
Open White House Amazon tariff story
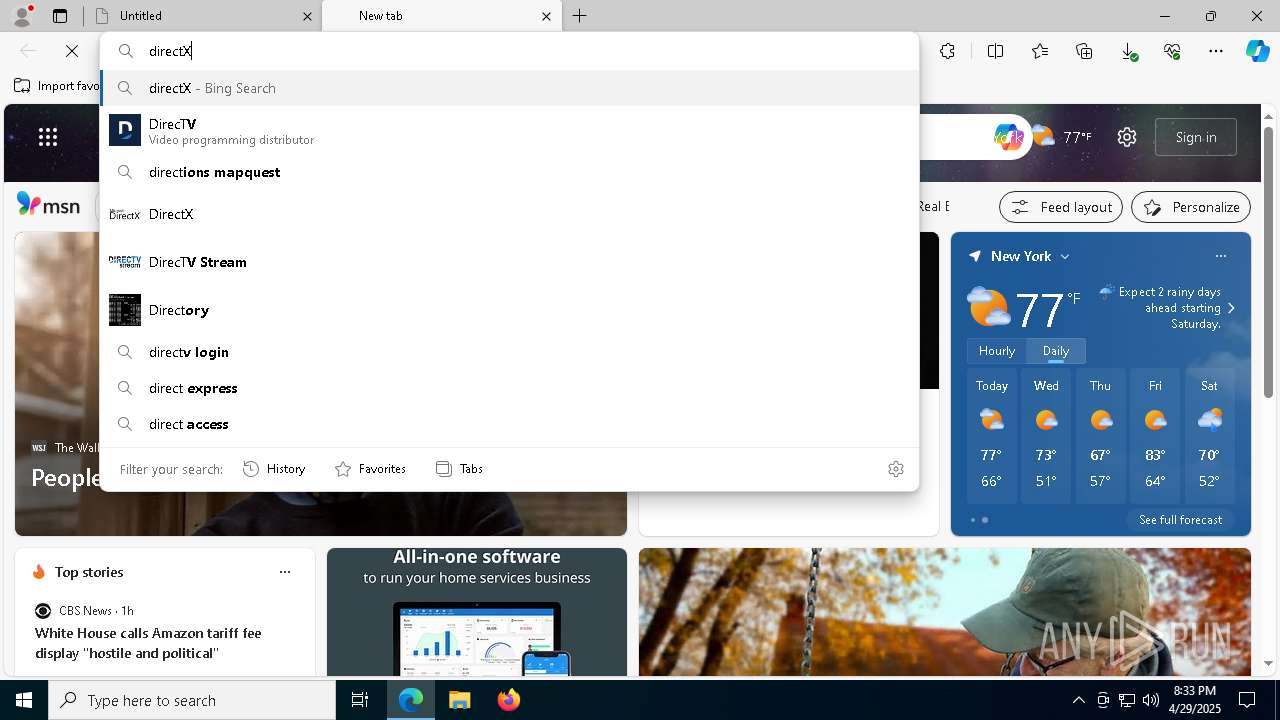148,644
